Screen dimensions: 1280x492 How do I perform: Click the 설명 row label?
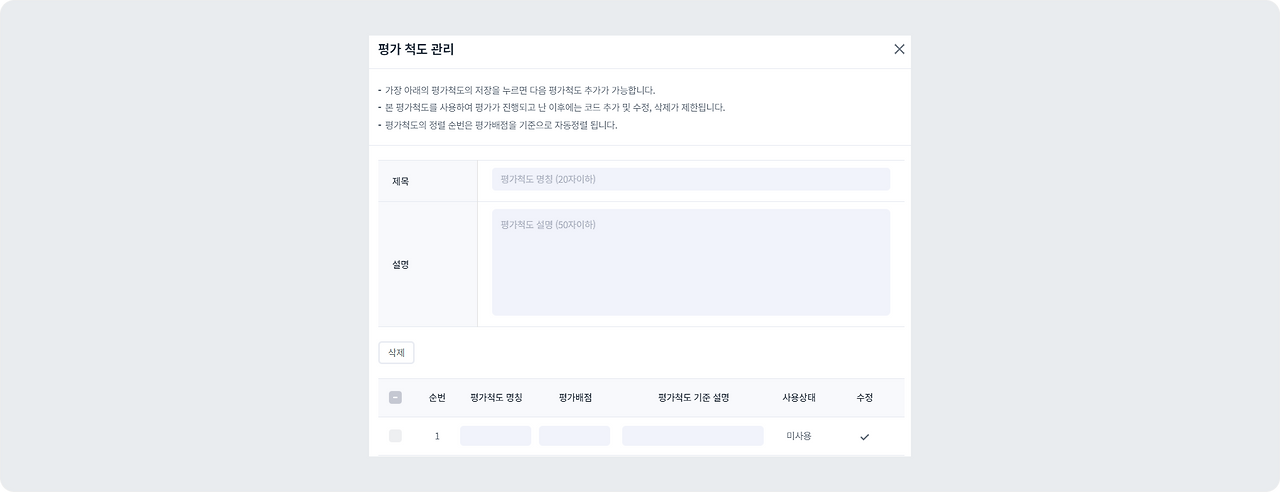tap(401, 264)
